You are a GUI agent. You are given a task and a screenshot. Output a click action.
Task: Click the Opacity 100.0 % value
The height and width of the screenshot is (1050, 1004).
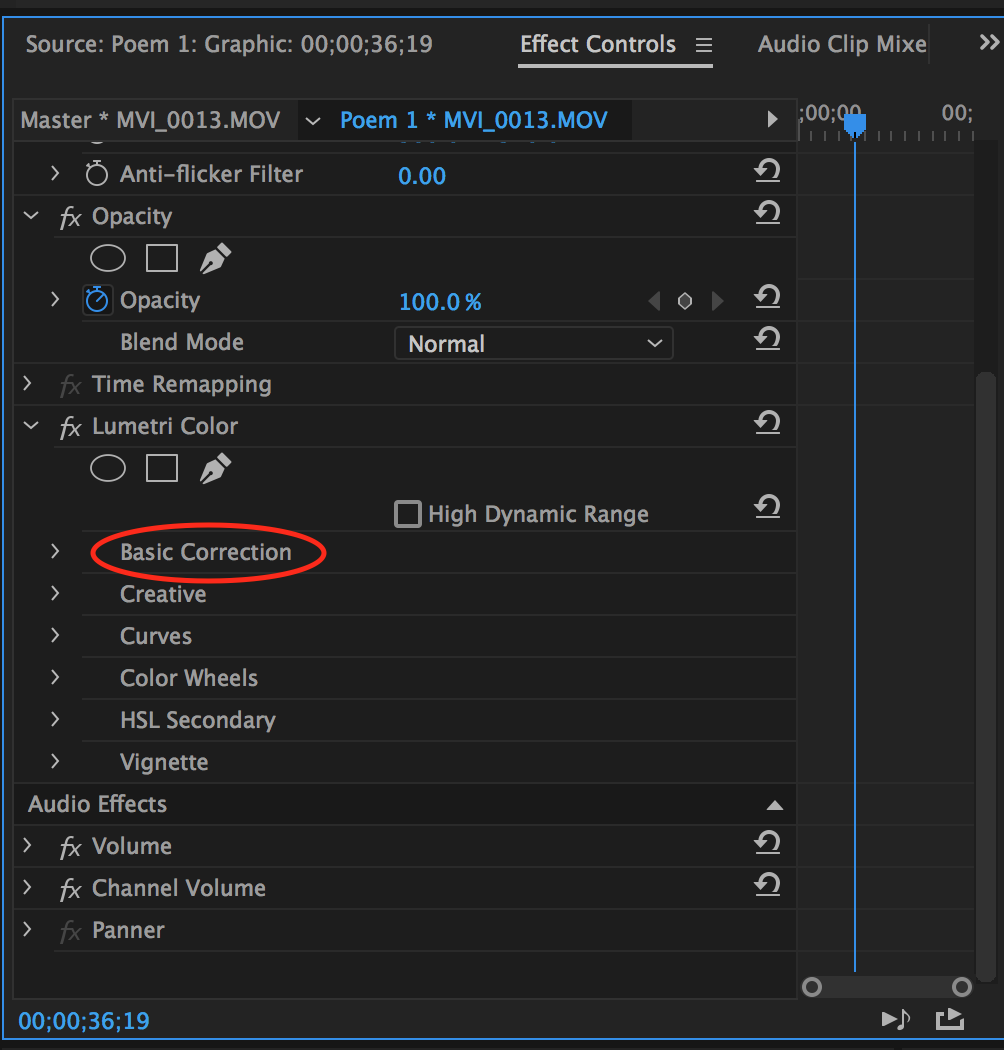(x=440, y=301)
